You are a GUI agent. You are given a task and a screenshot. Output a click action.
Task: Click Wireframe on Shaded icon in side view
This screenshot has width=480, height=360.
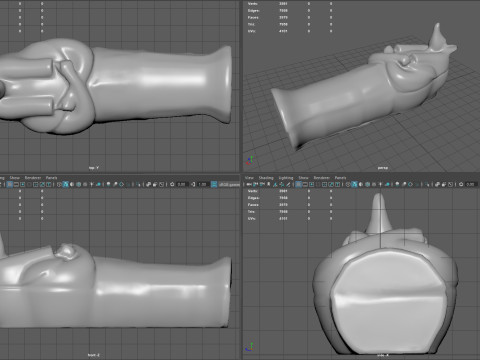[367, 184]
